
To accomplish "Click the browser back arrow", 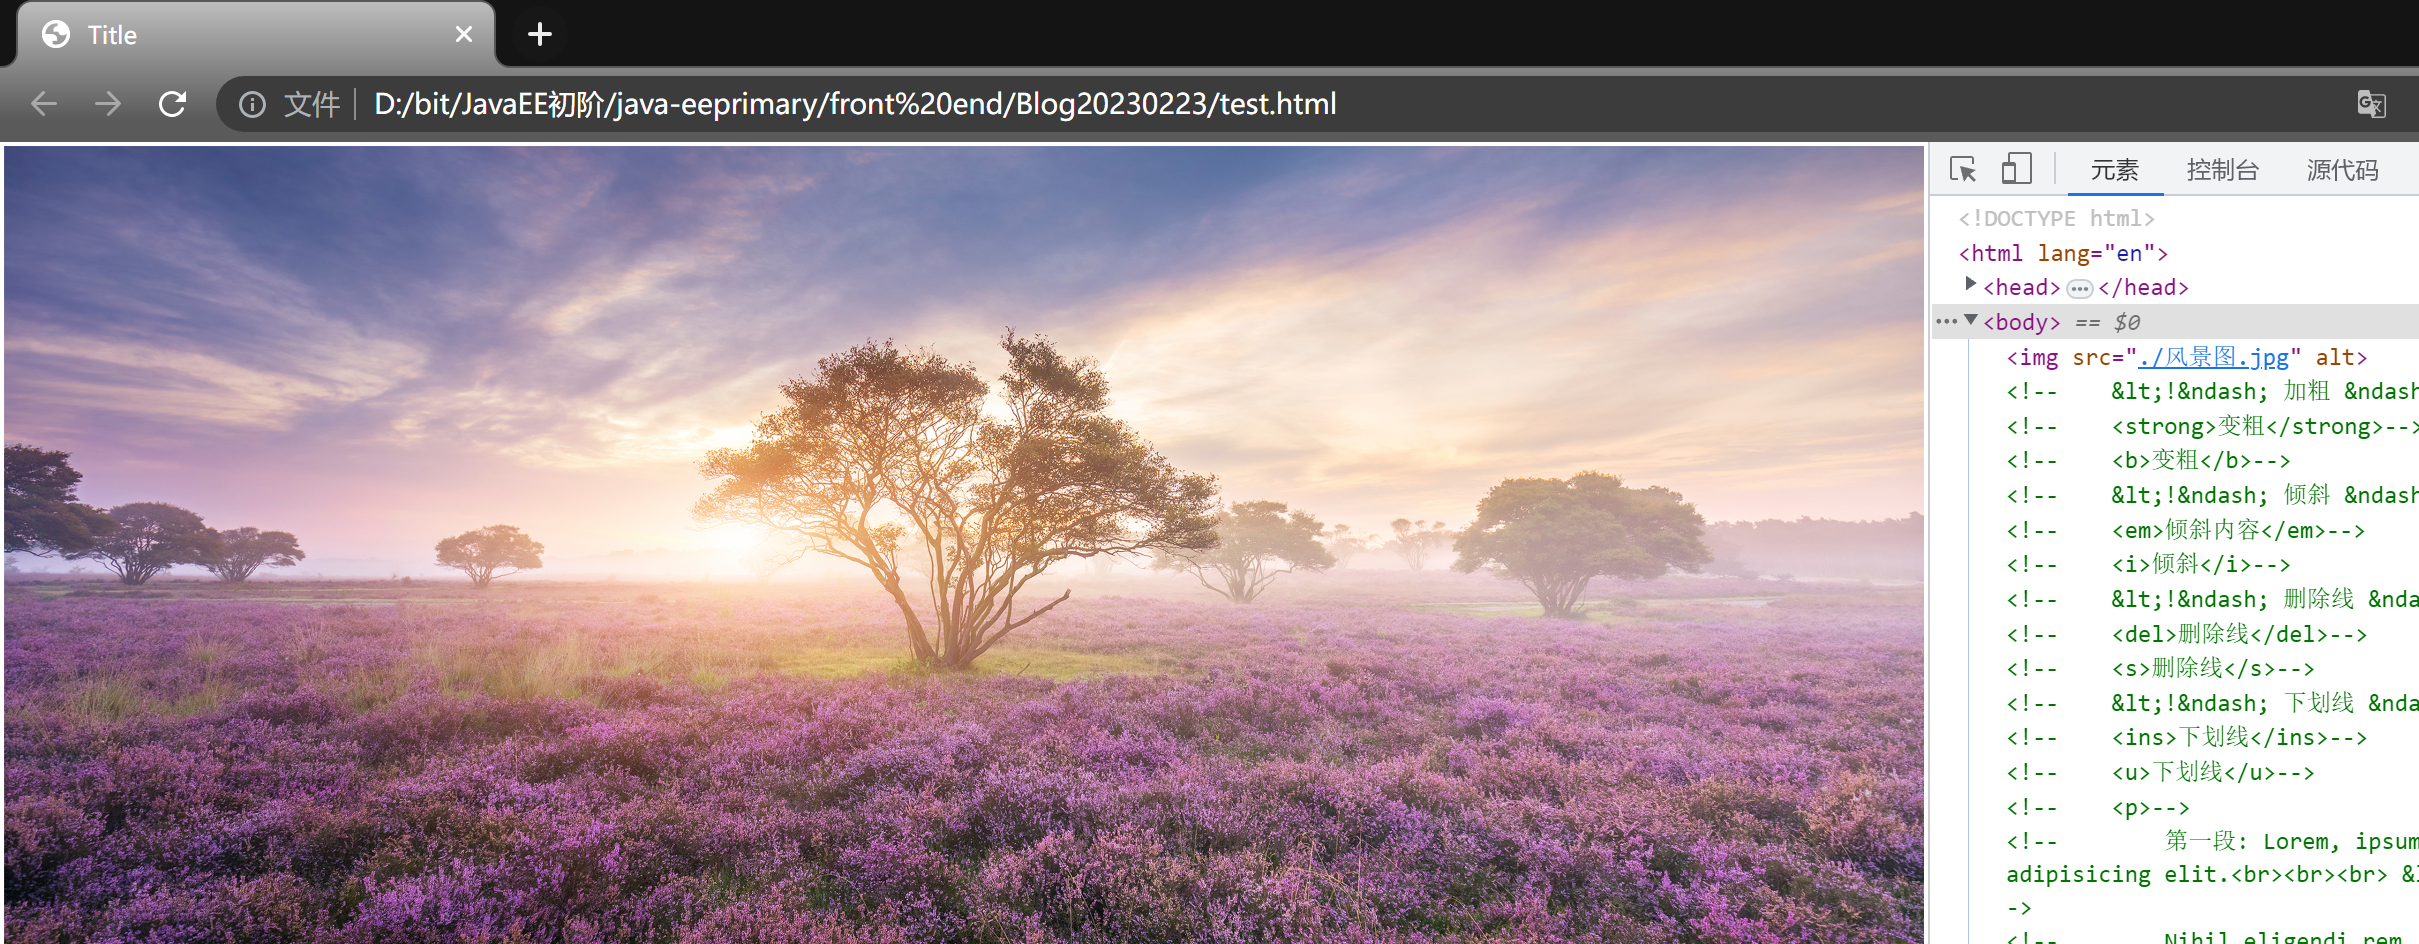I will [x=44, y=104].
